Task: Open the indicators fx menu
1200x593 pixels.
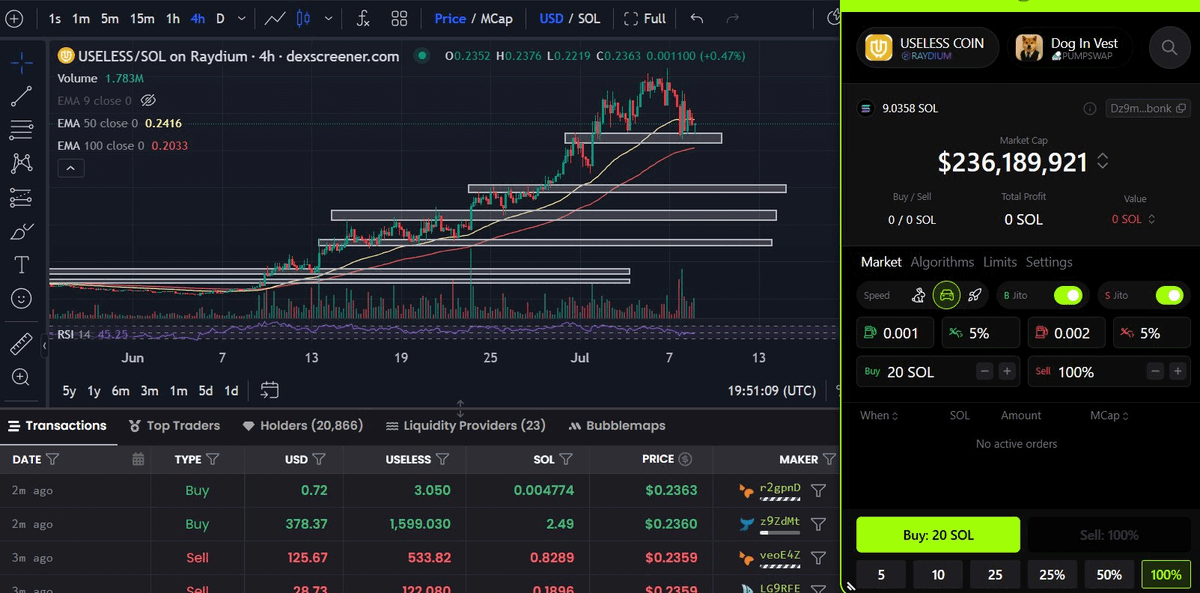Action: coord(363,18)
